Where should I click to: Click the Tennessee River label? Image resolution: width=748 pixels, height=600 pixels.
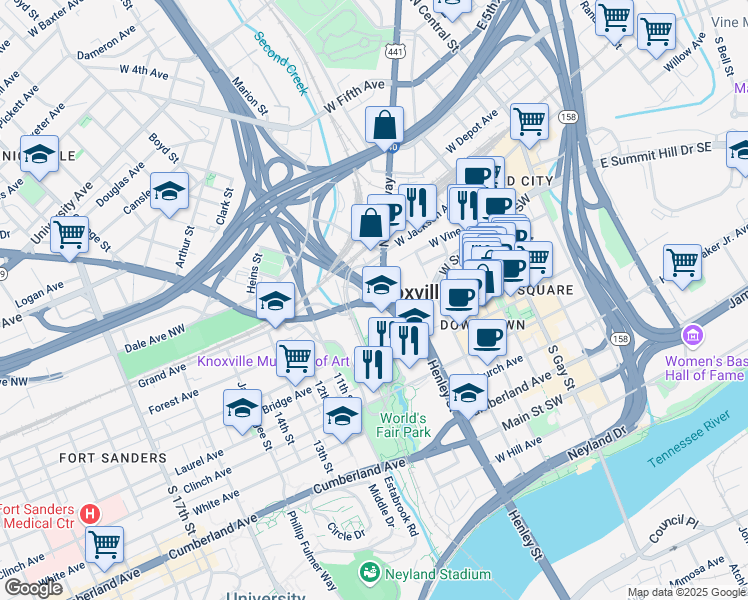pos(688,439)
